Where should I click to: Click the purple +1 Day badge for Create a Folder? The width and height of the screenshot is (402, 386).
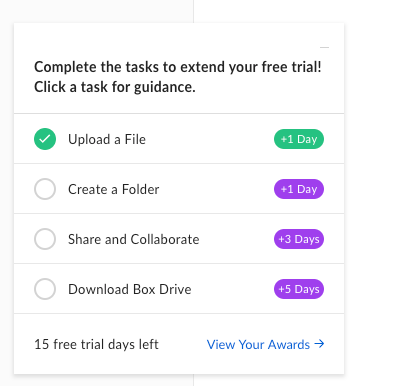pyautogui.click(x=299, y=189)
